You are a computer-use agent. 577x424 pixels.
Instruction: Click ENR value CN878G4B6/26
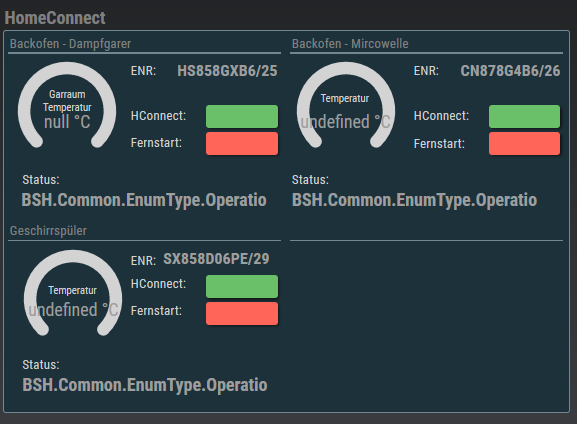[x=510, y=71]
